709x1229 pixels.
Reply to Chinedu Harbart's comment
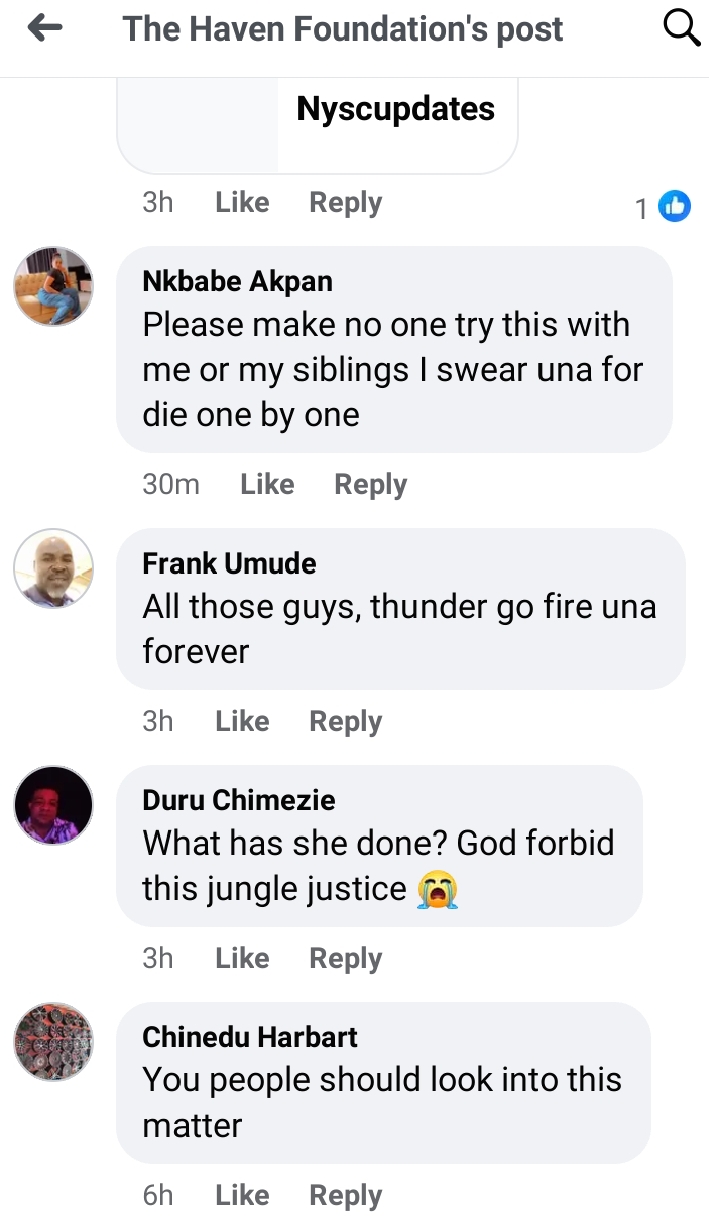[345, 1196]
